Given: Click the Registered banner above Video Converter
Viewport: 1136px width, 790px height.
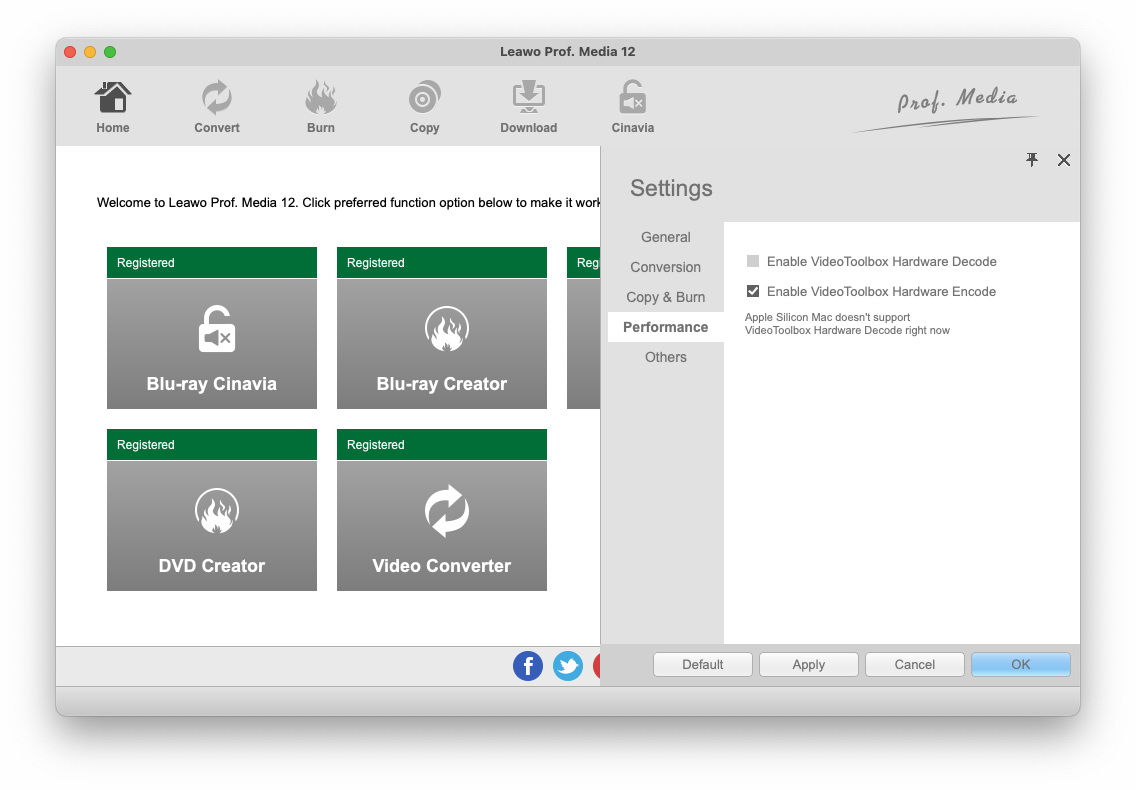Looking at the screenshot, I should (x=442, y=444).
